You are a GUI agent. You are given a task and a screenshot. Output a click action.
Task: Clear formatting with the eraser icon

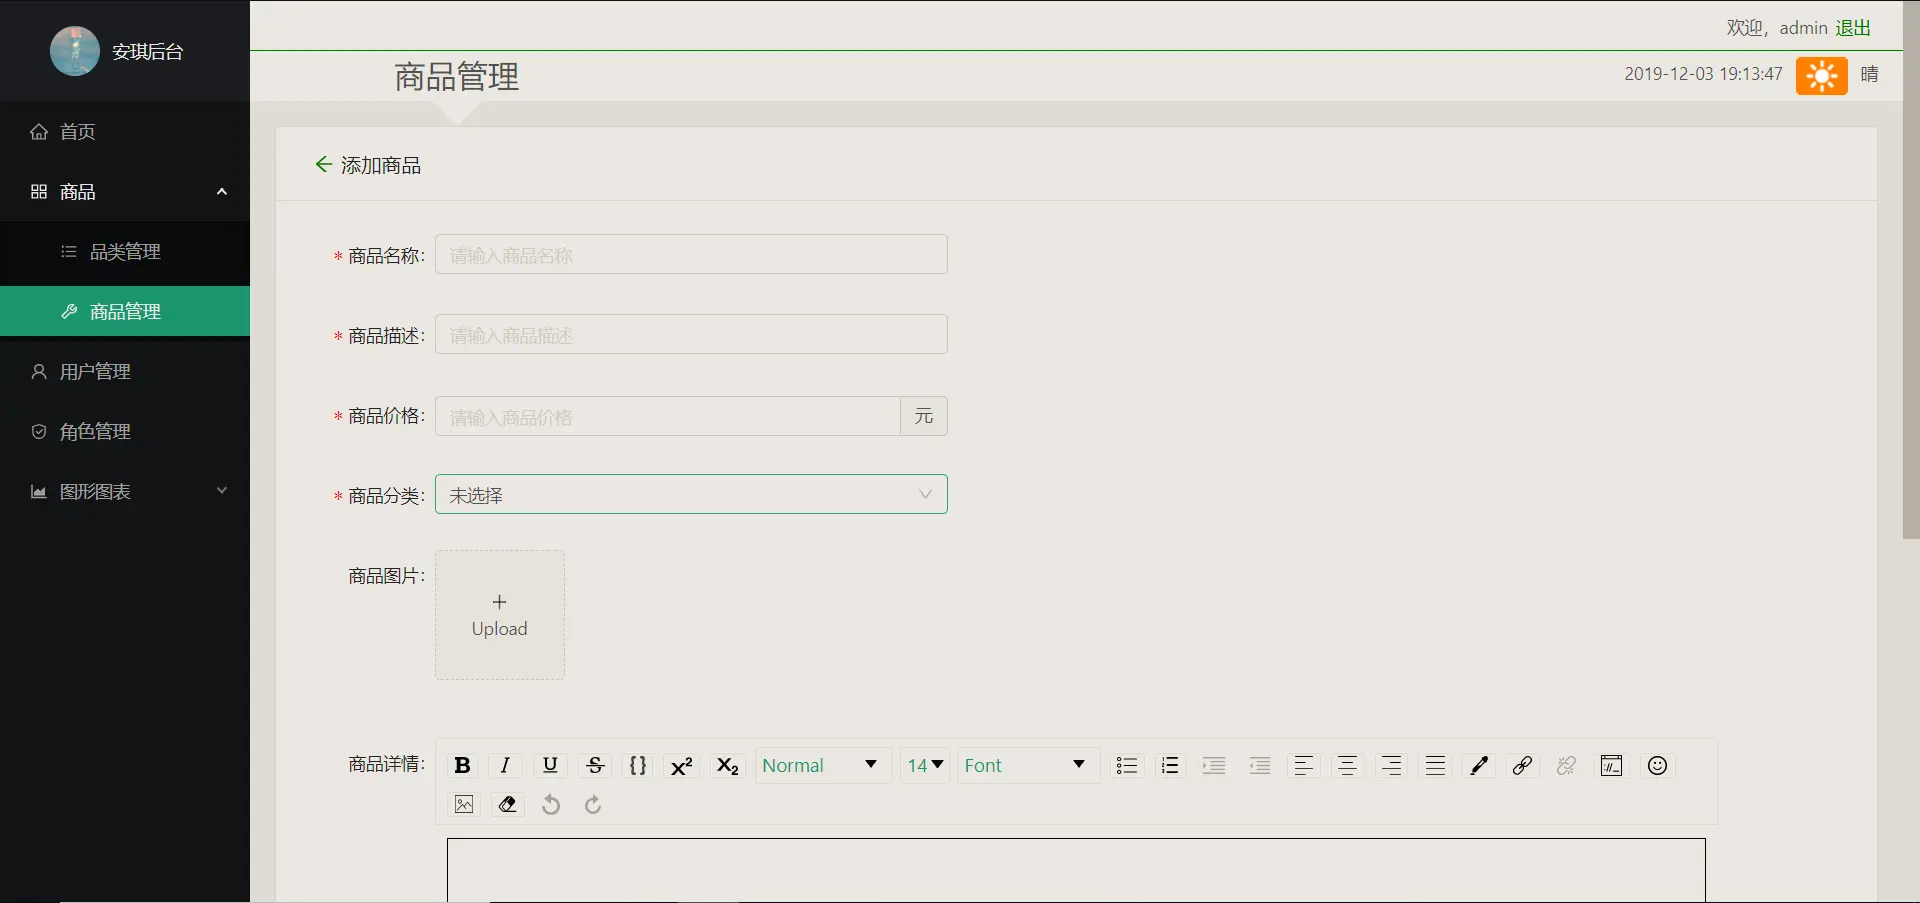[x=508, y=804]
